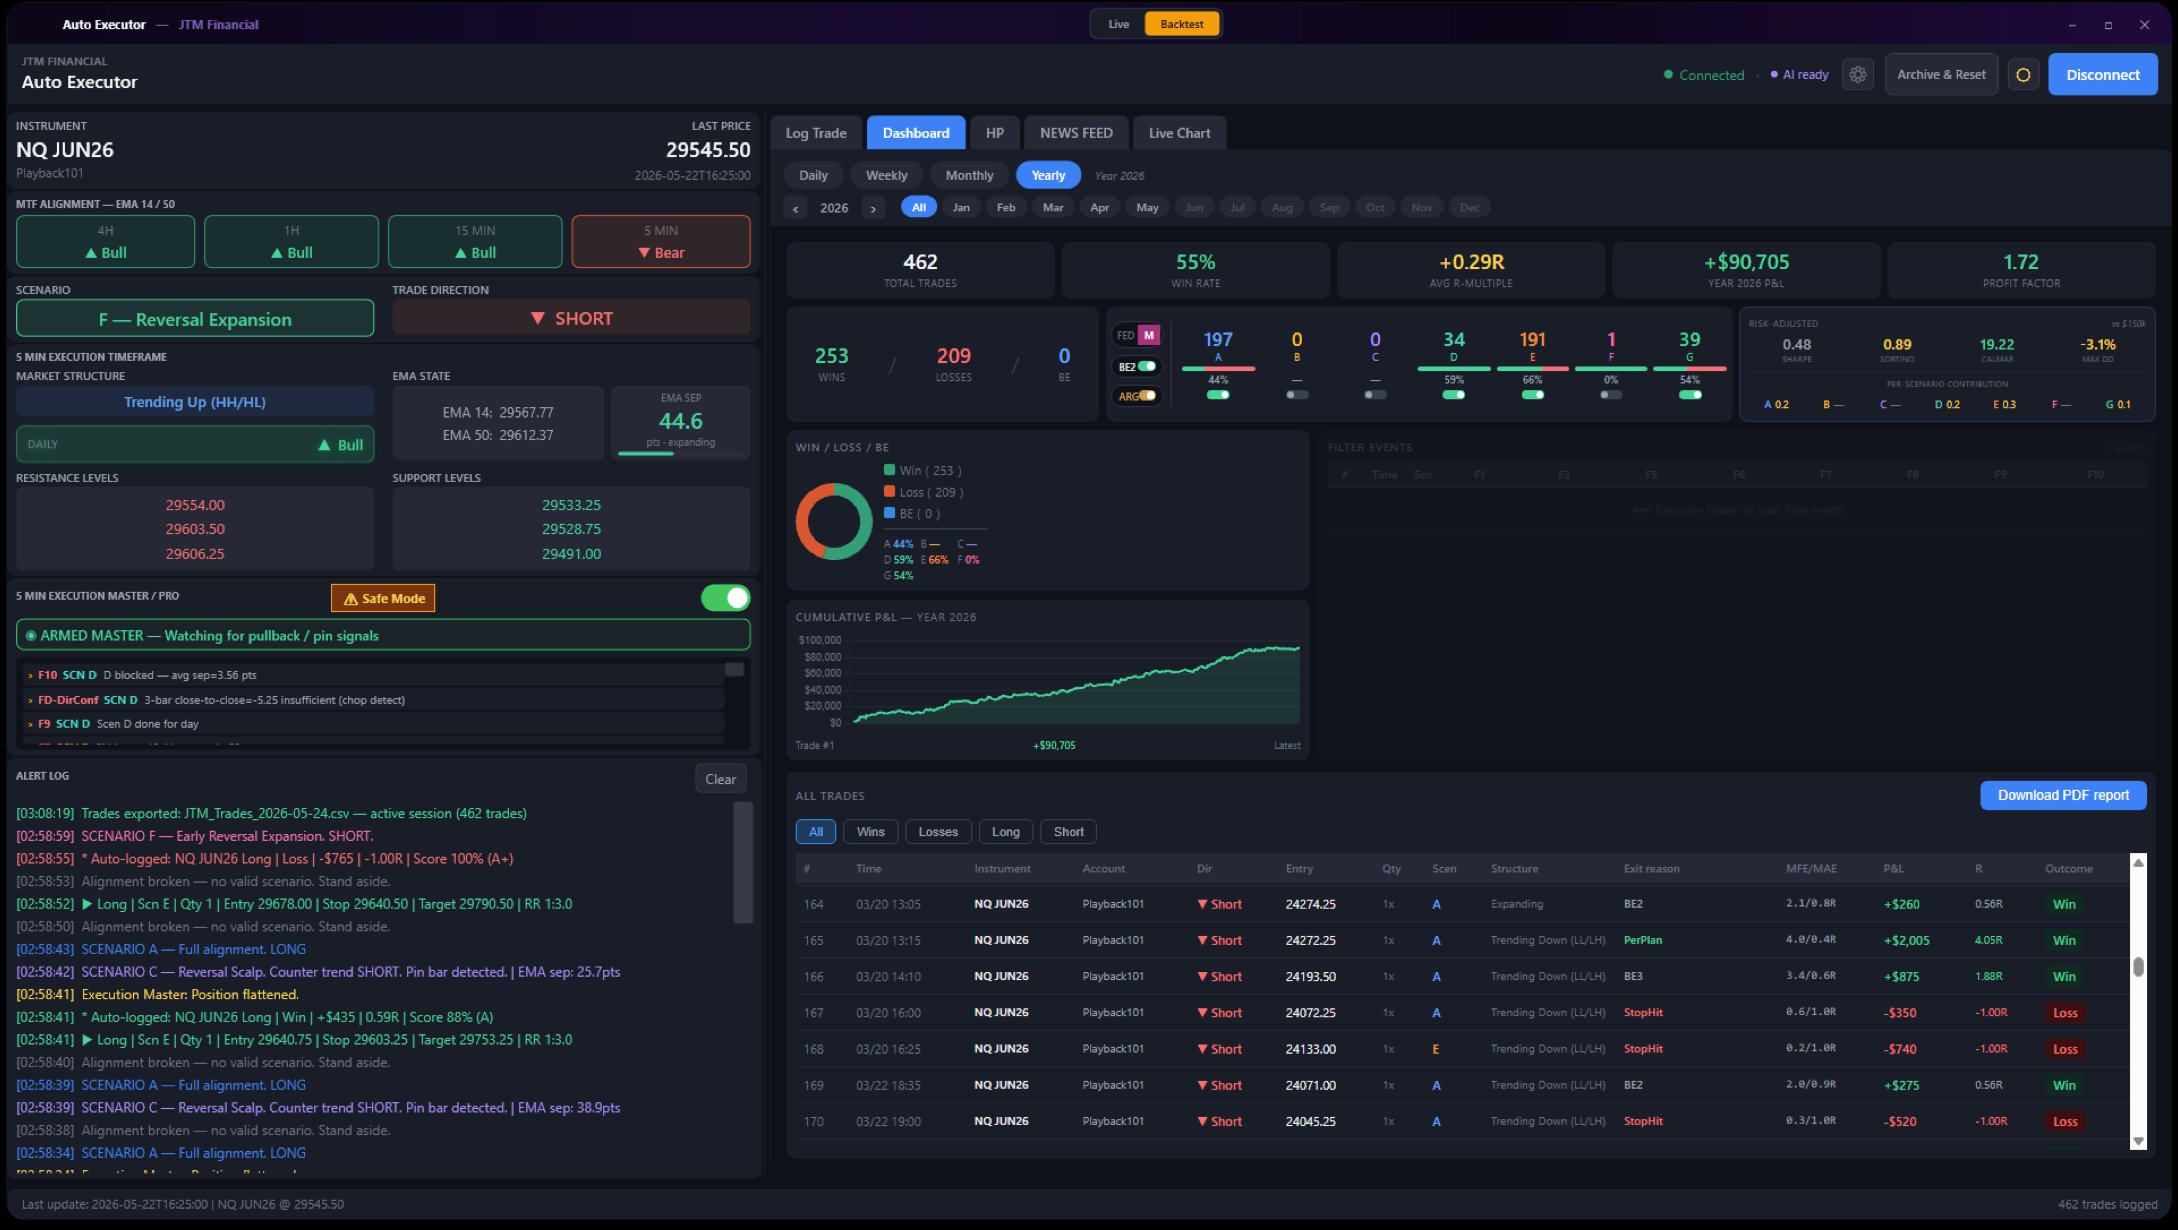Click the P&L column header
This screenshot has width=2178, height=1230.
pos(1893,869)
